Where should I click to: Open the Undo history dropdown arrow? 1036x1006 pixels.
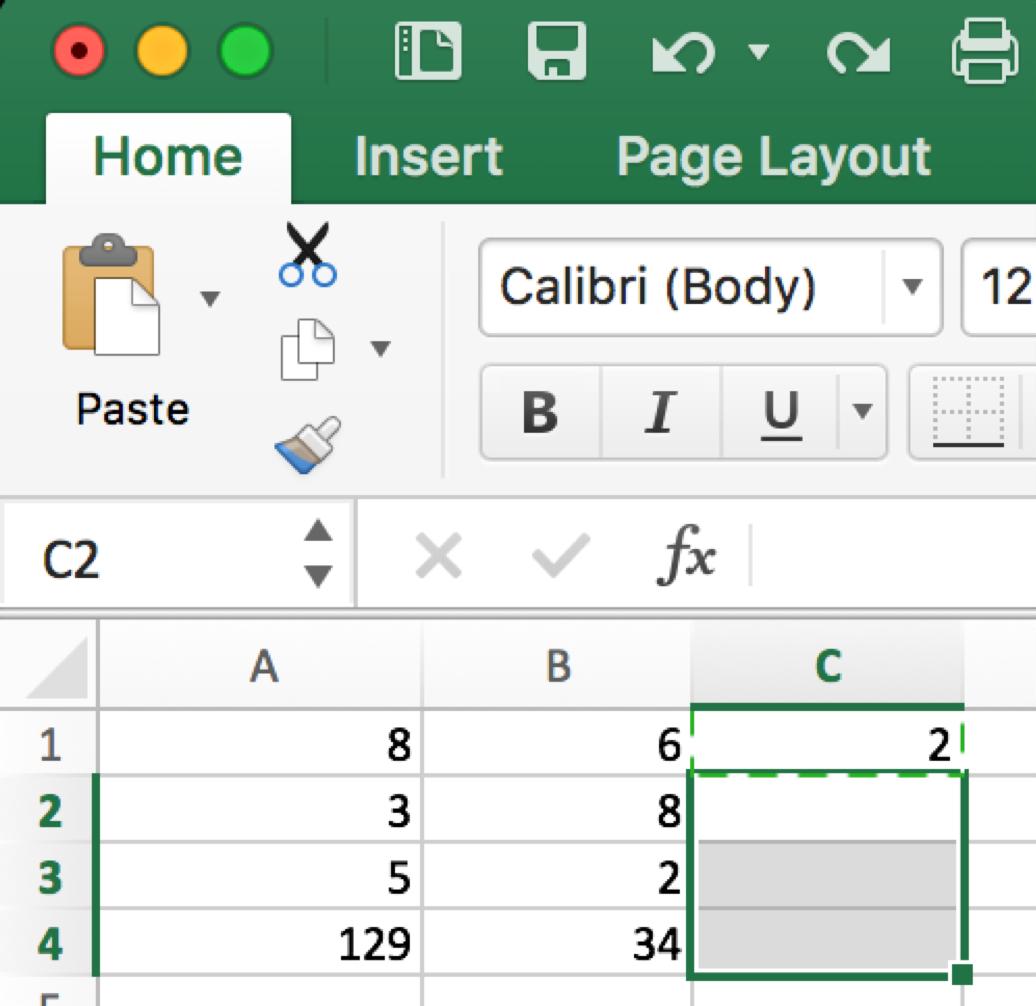tap(759, 52)
